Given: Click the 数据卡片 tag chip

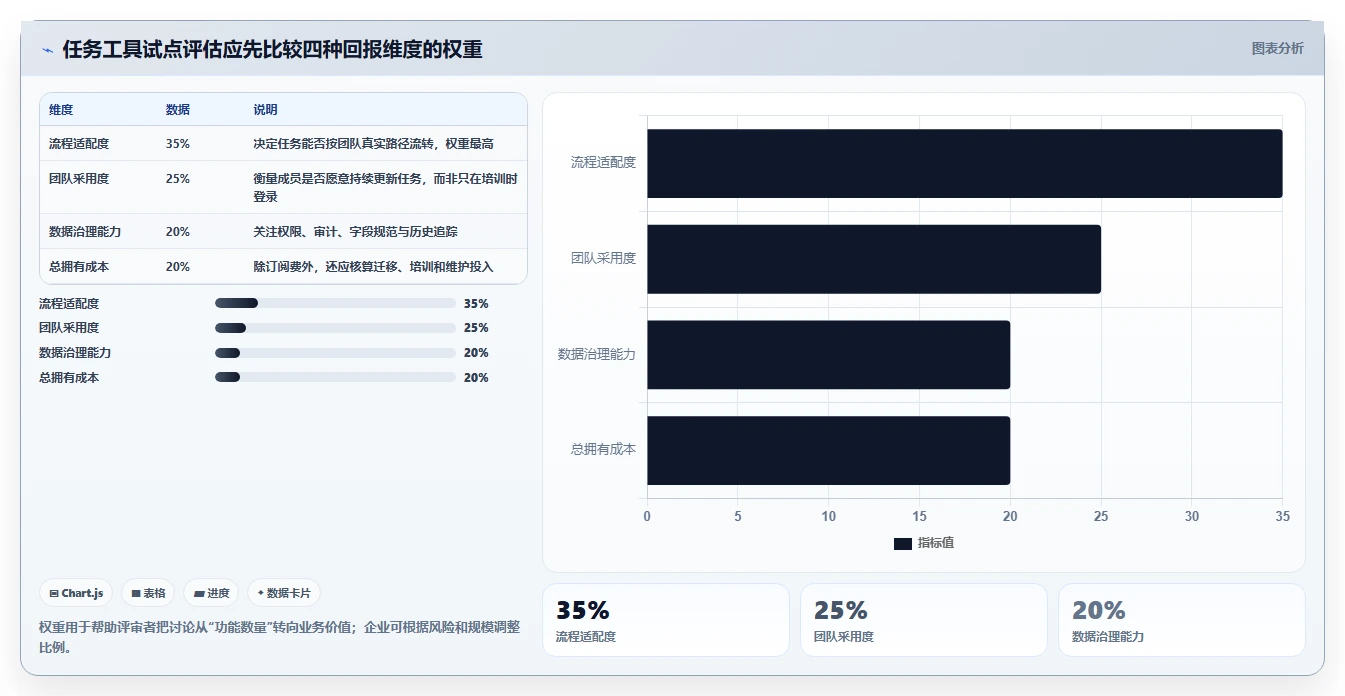Looking at the screenshot, I should coord(284,593).
